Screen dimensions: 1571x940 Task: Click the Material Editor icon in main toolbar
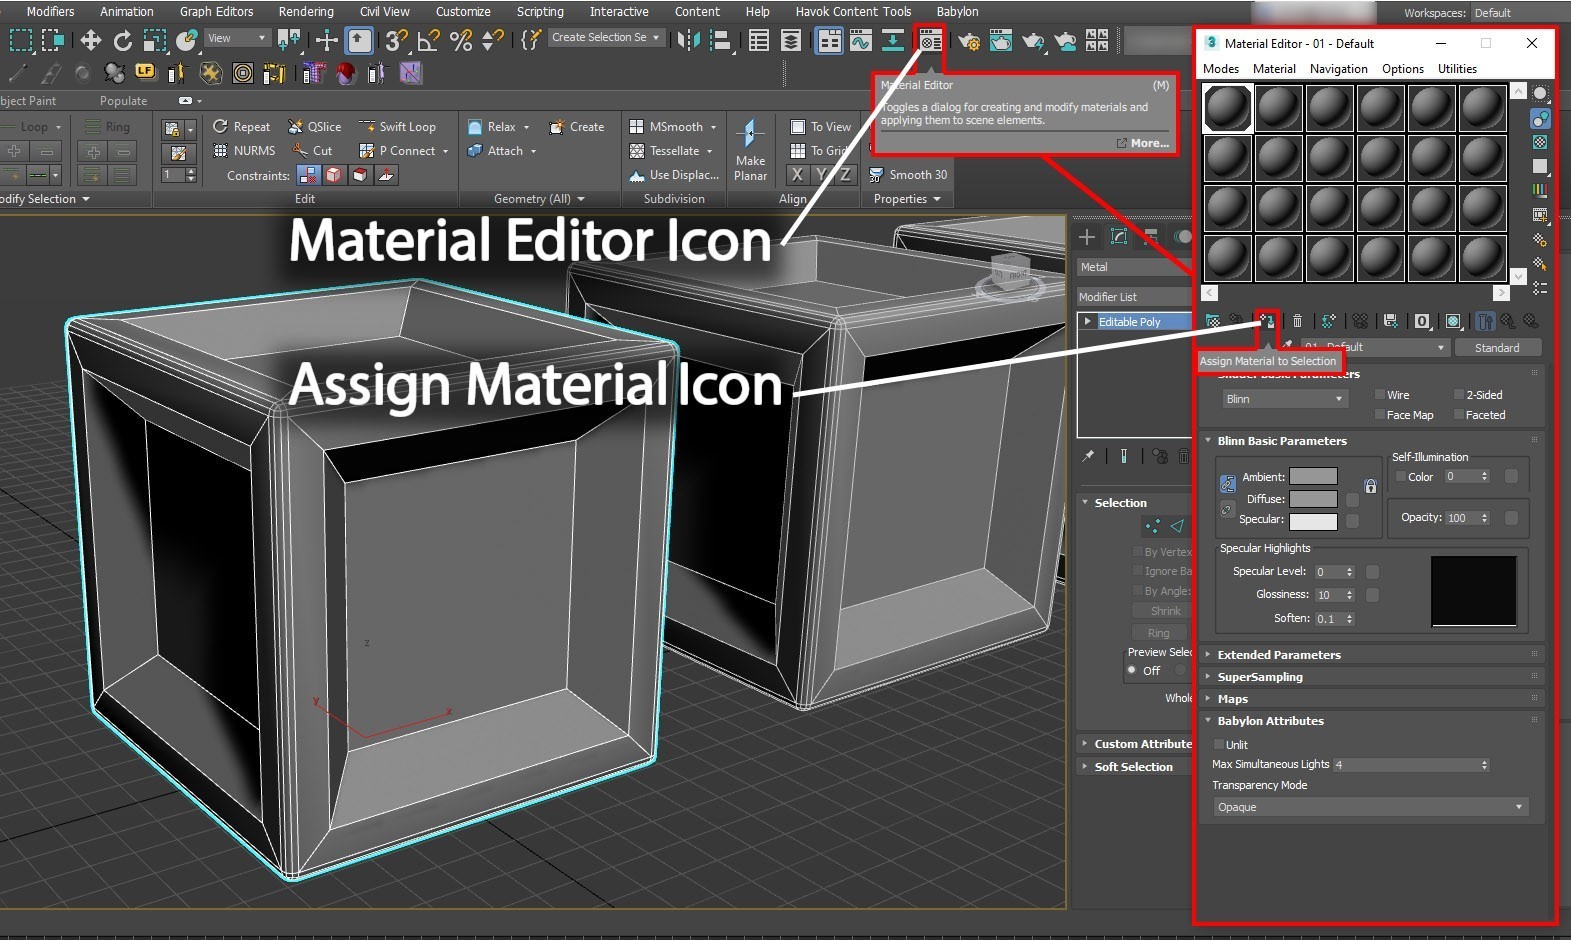[930, 41]
